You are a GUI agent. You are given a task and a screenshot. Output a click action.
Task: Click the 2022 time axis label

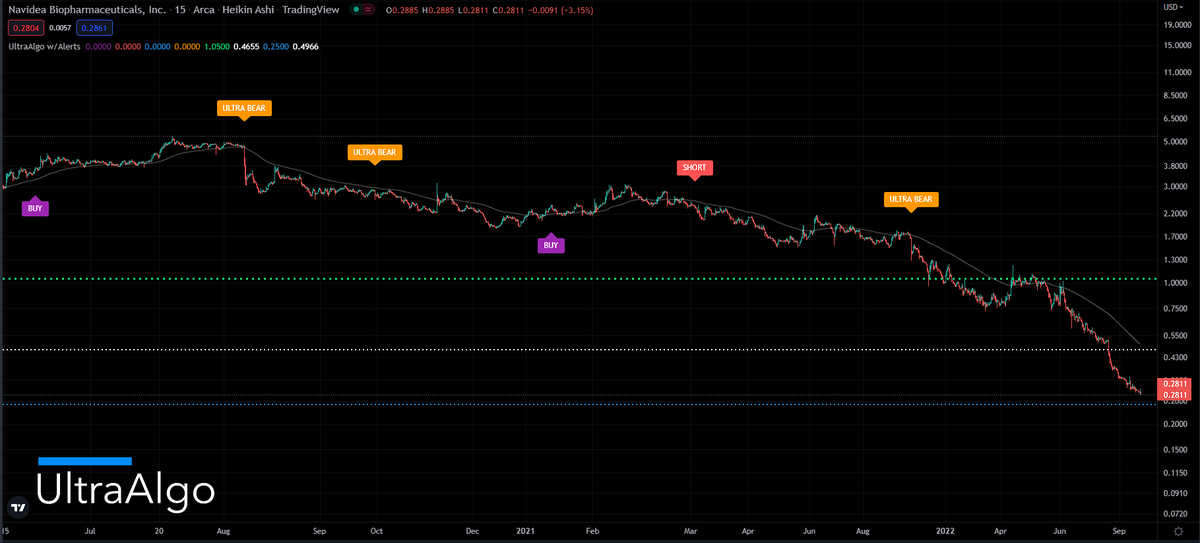tap(943, 533)
